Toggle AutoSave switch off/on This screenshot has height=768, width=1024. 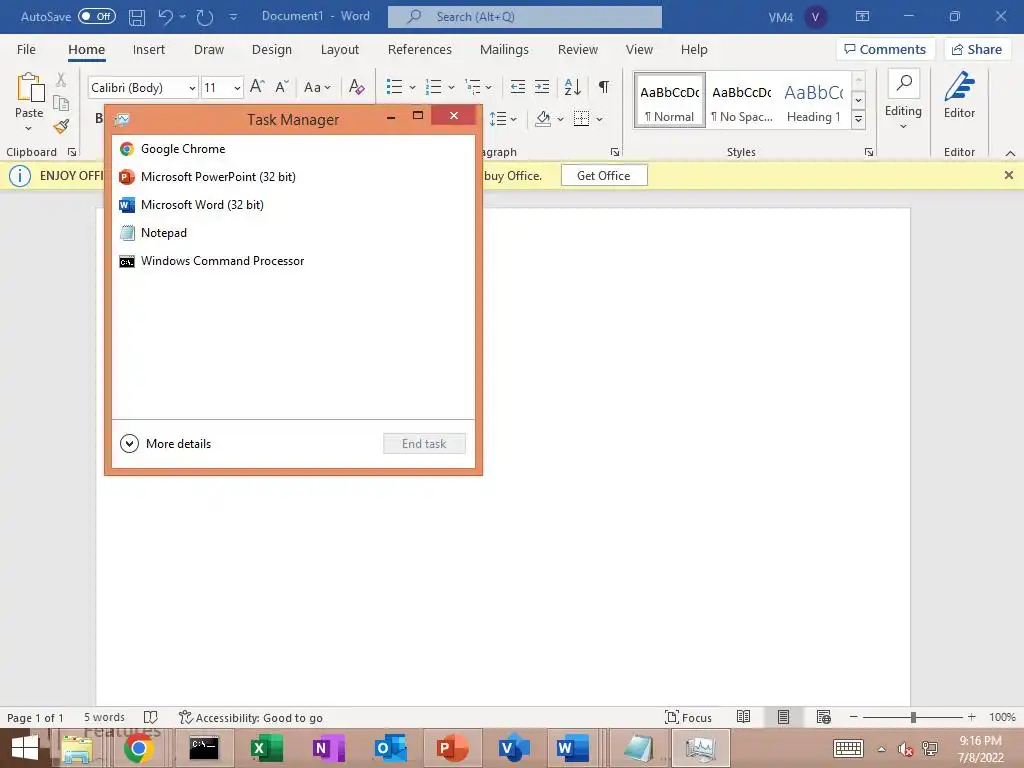[97, 16]
